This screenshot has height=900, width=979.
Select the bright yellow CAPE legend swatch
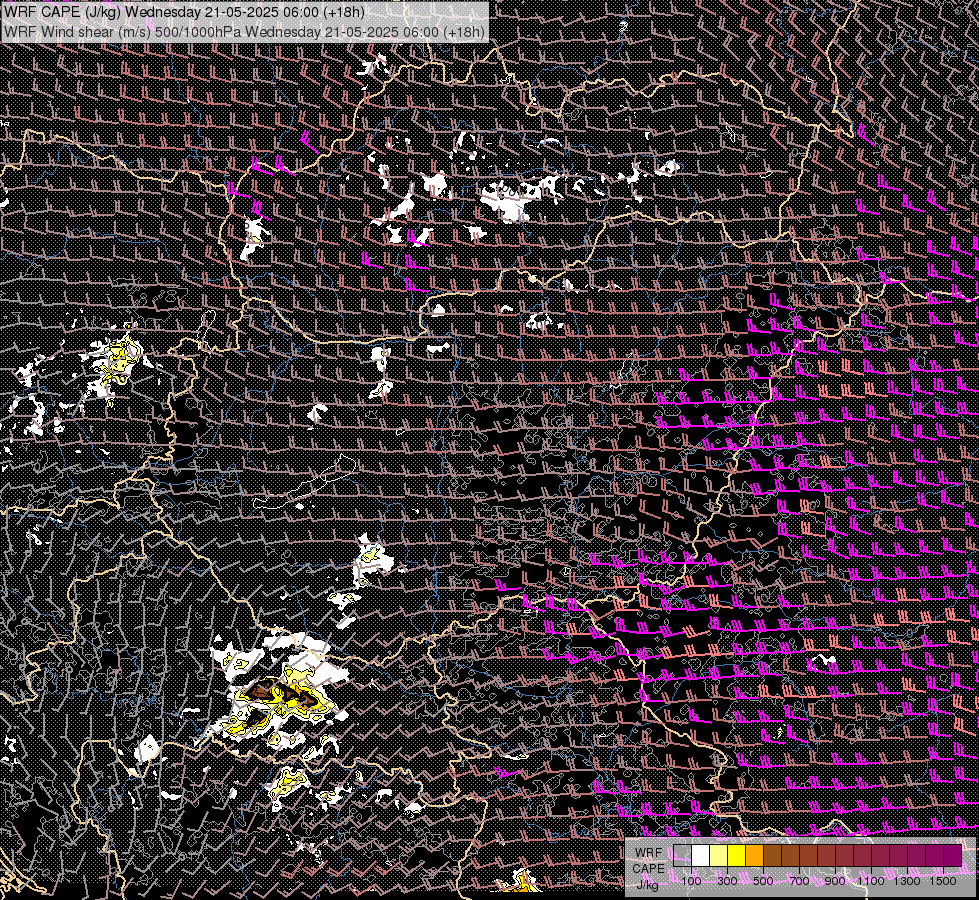point(736,855)
